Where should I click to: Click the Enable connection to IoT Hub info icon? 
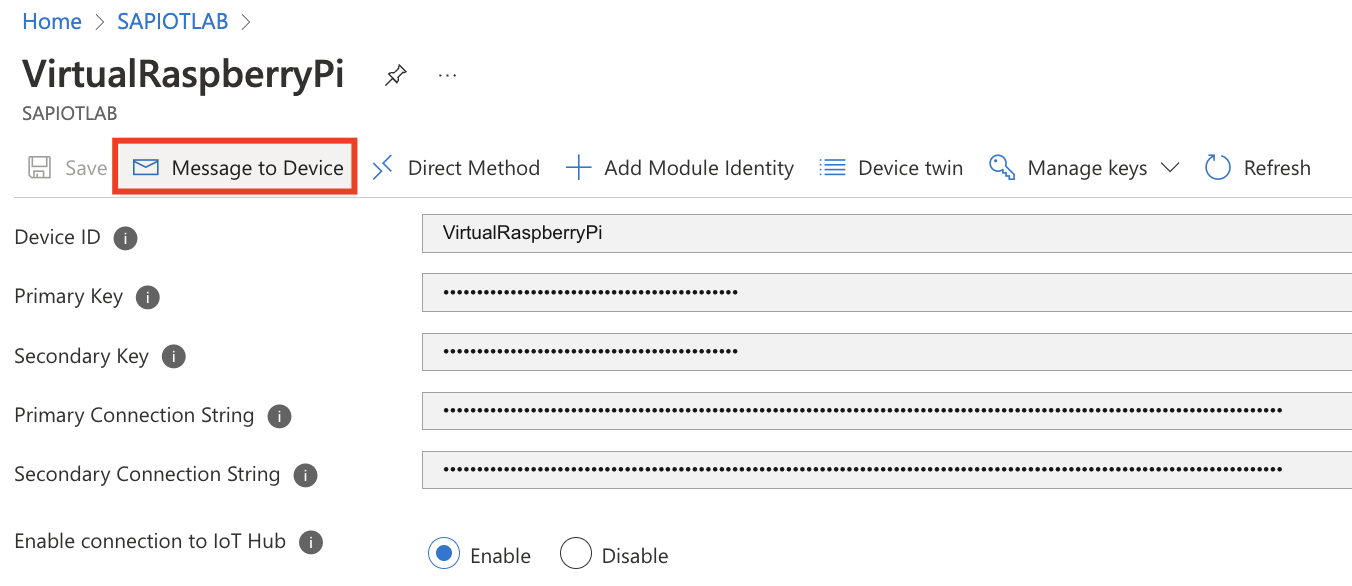(311, 541)
